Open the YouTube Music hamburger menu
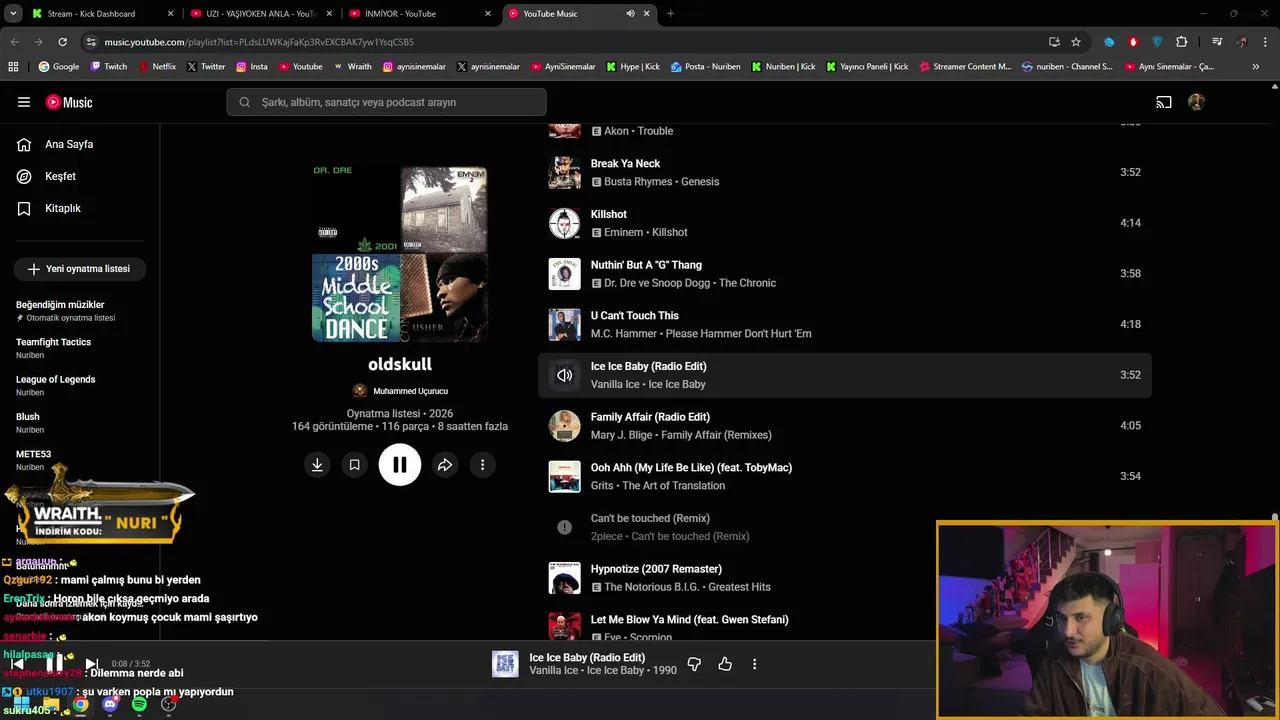1280x720 pixels. [x=24, y=102]
